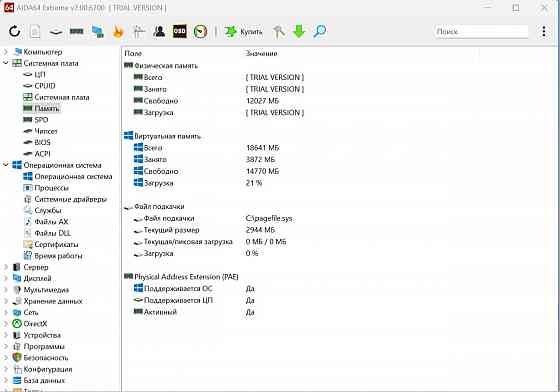Open the memory module toolbar icon

pos(76,31)
